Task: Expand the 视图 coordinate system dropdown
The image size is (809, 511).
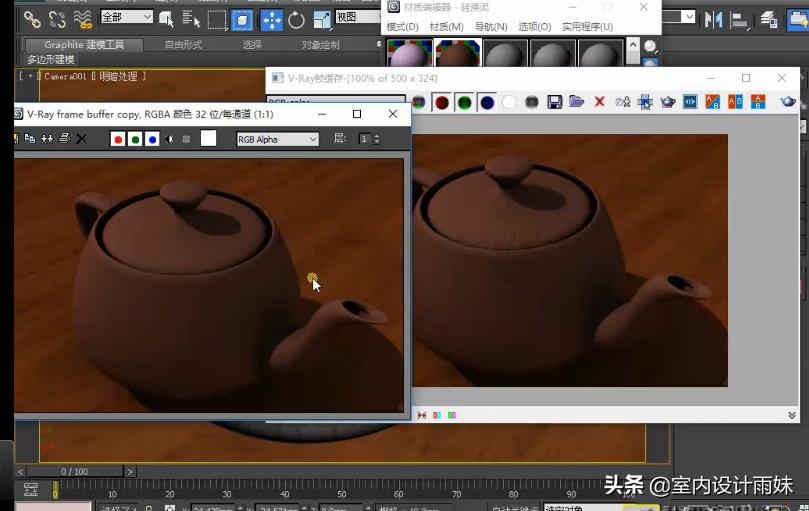Action: click(x=358, y=17)
